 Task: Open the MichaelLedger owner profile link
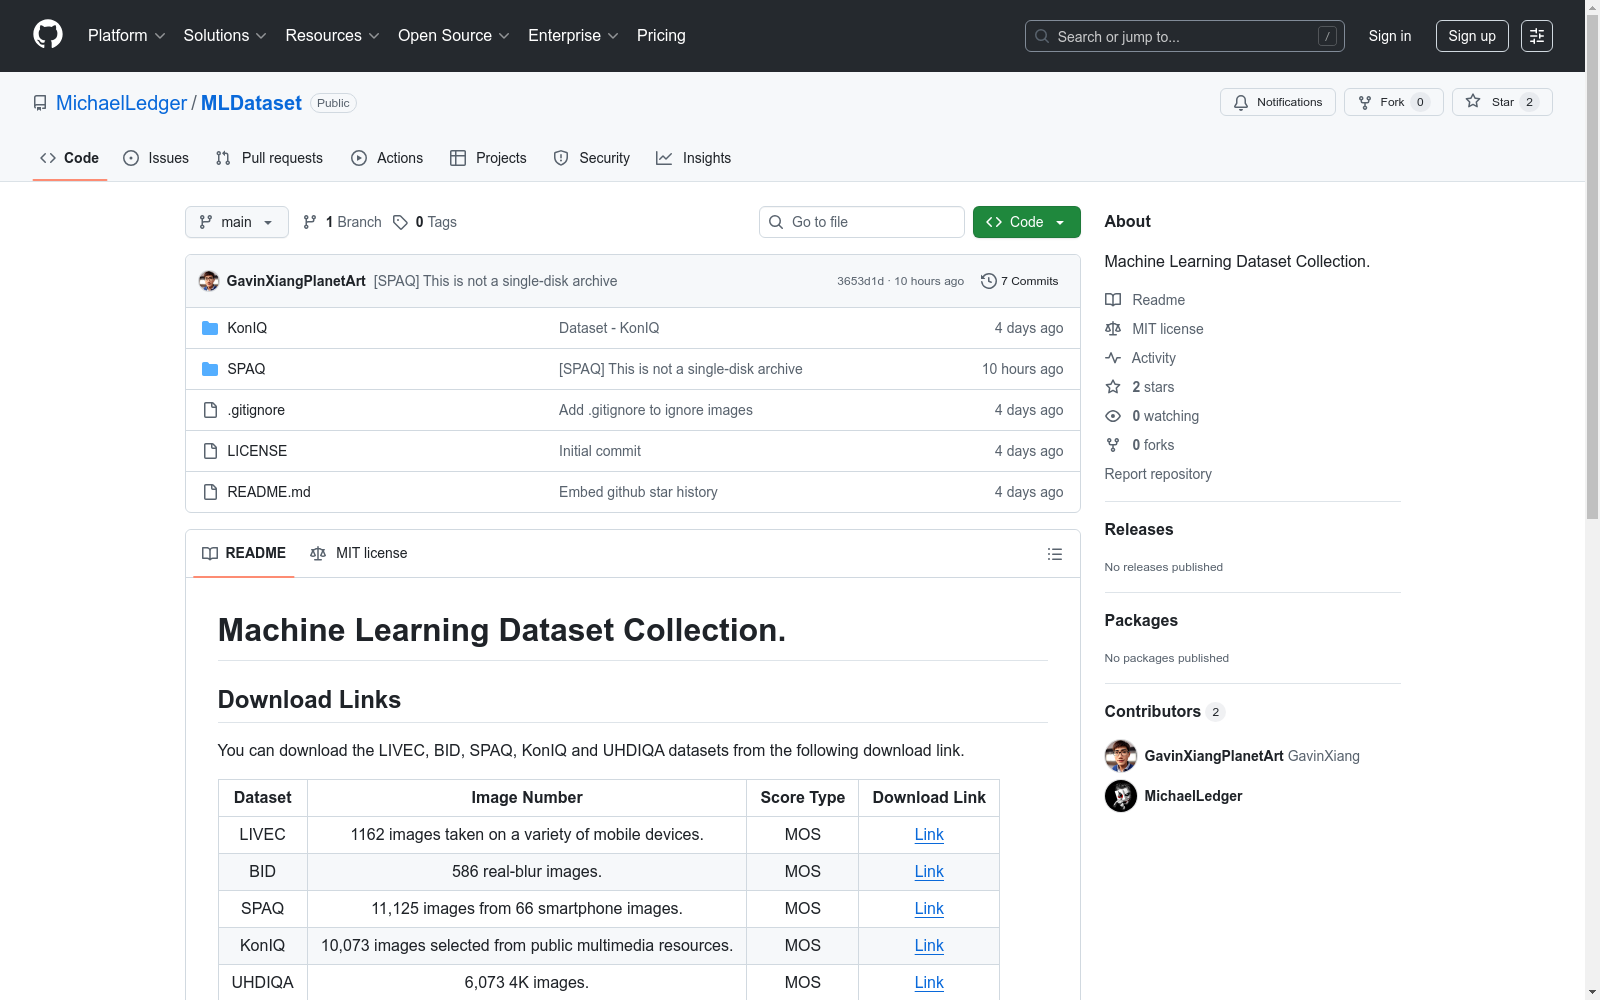coord(121,103)
